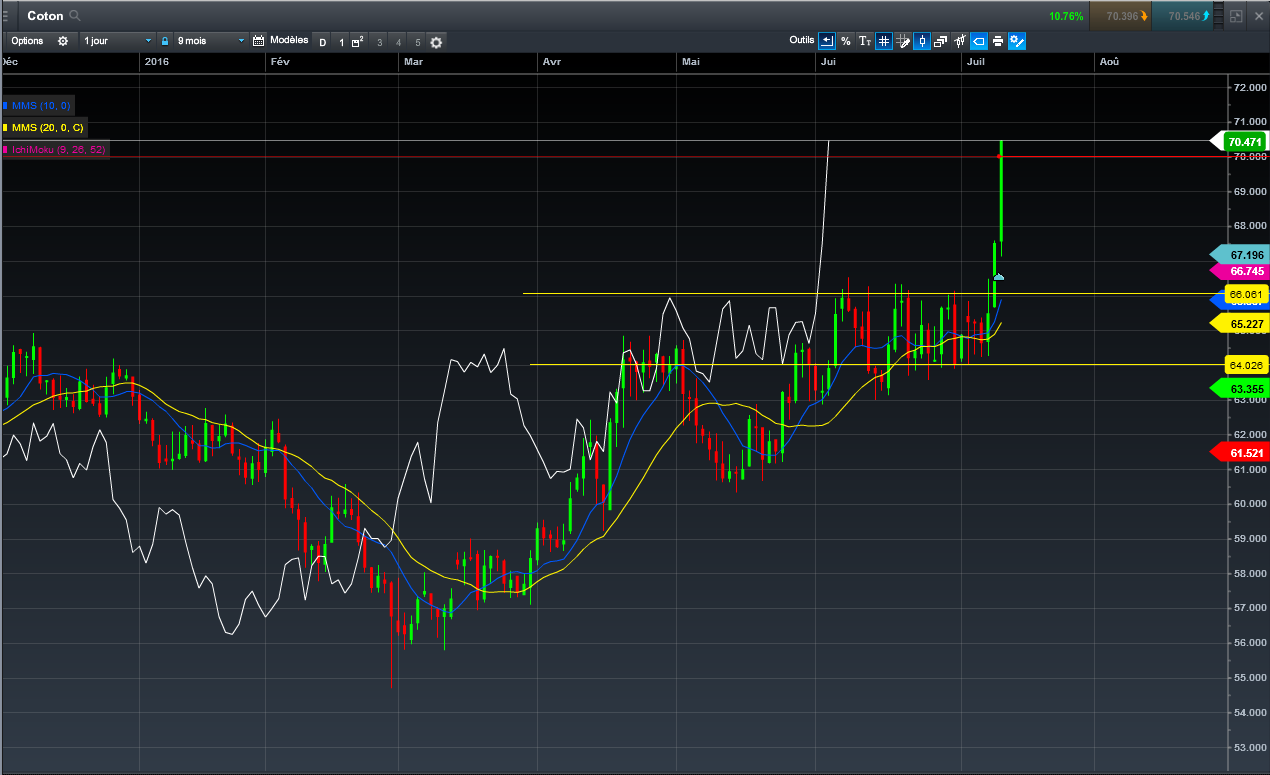Screen dimensions: 1270x775
Task: Open the Options gear settings
Action: (x=63, y=41)
